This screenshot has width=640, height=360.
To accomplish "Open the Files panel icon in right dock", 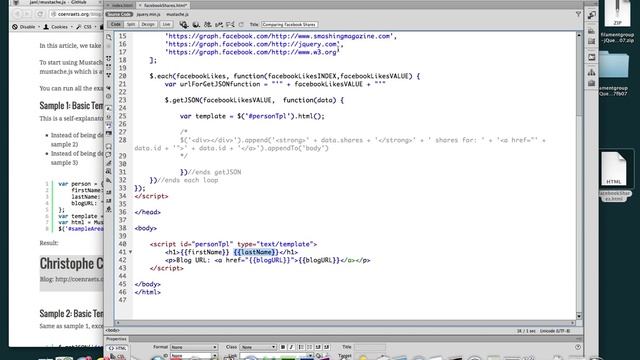I will point(592,73).
